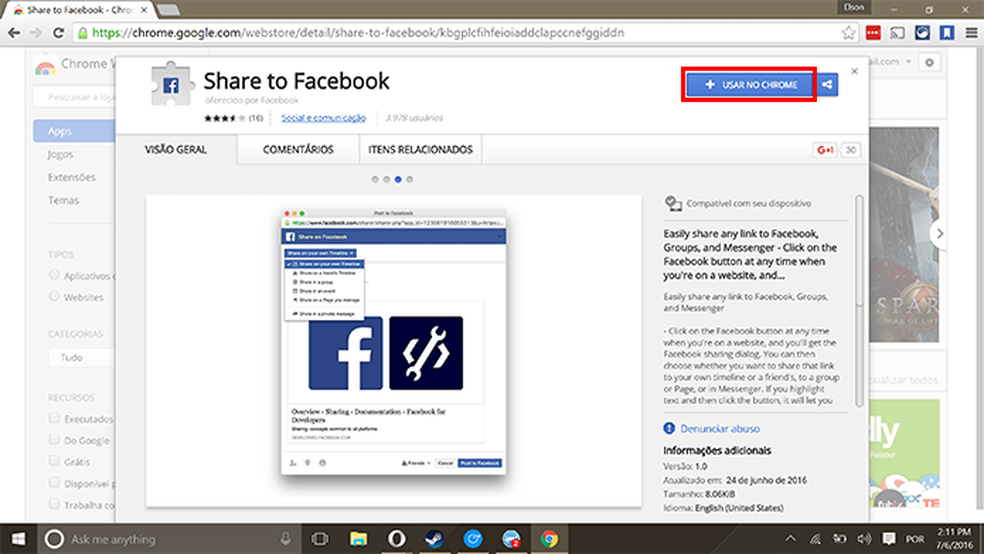Open Opera browser from the taskbar
The height and width of the screenshot is (554, 984).
397,539
